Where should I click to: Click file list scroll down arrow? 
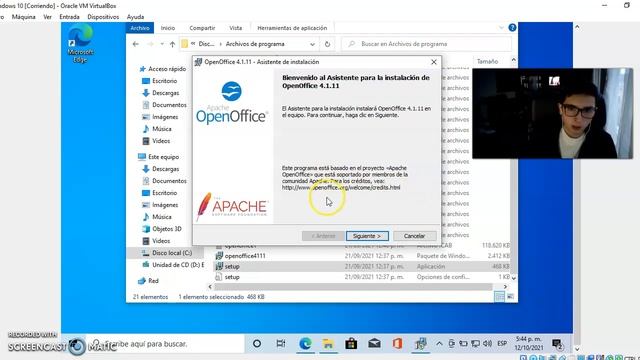514,278
